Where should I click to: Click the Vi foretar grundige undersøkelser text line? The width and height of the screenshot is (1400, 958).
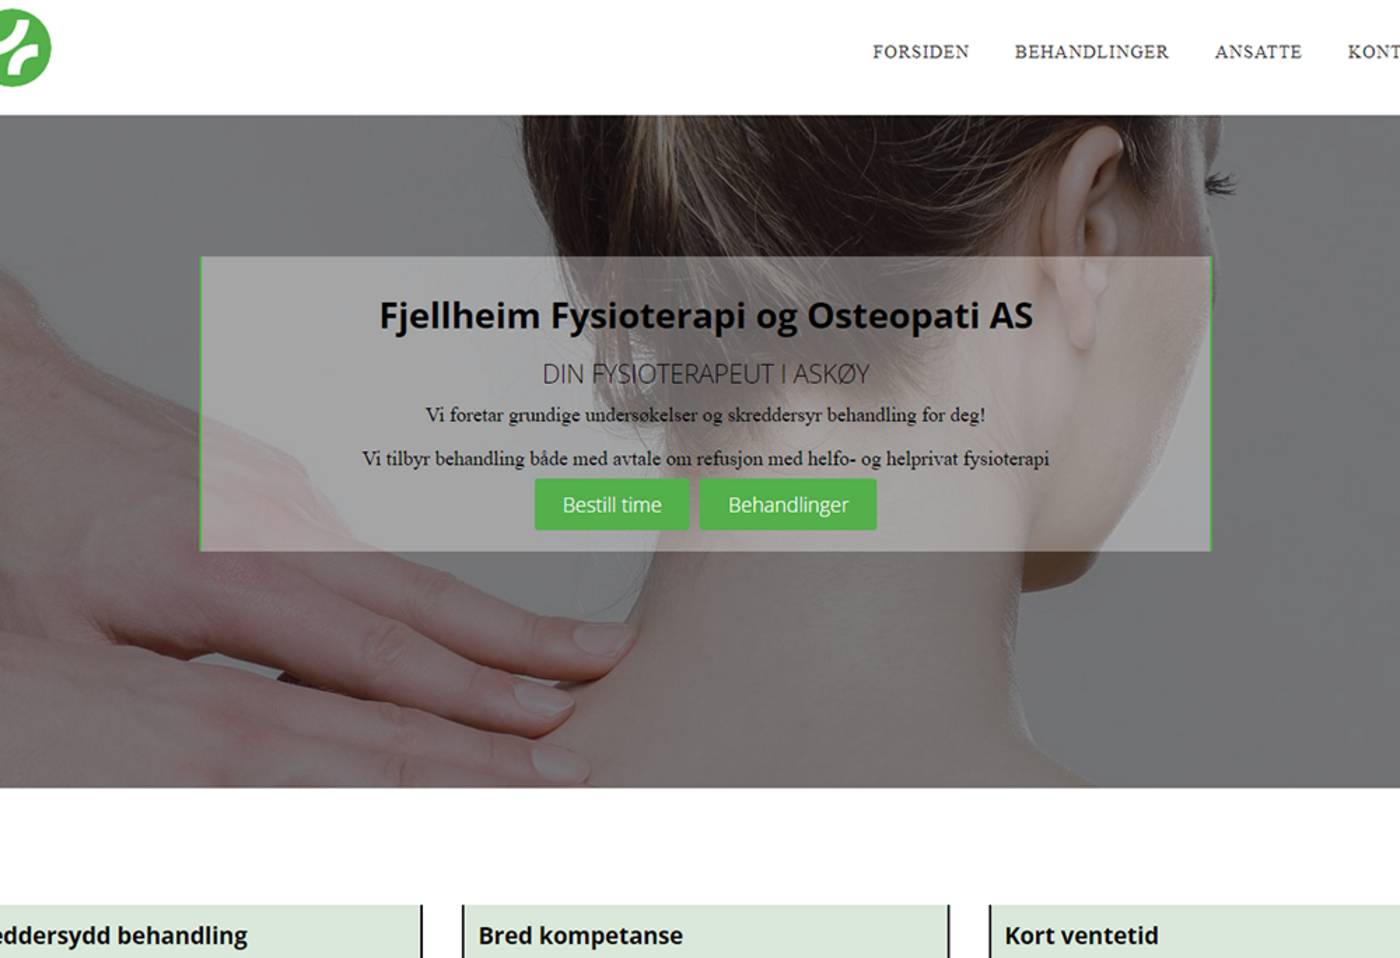705,415
